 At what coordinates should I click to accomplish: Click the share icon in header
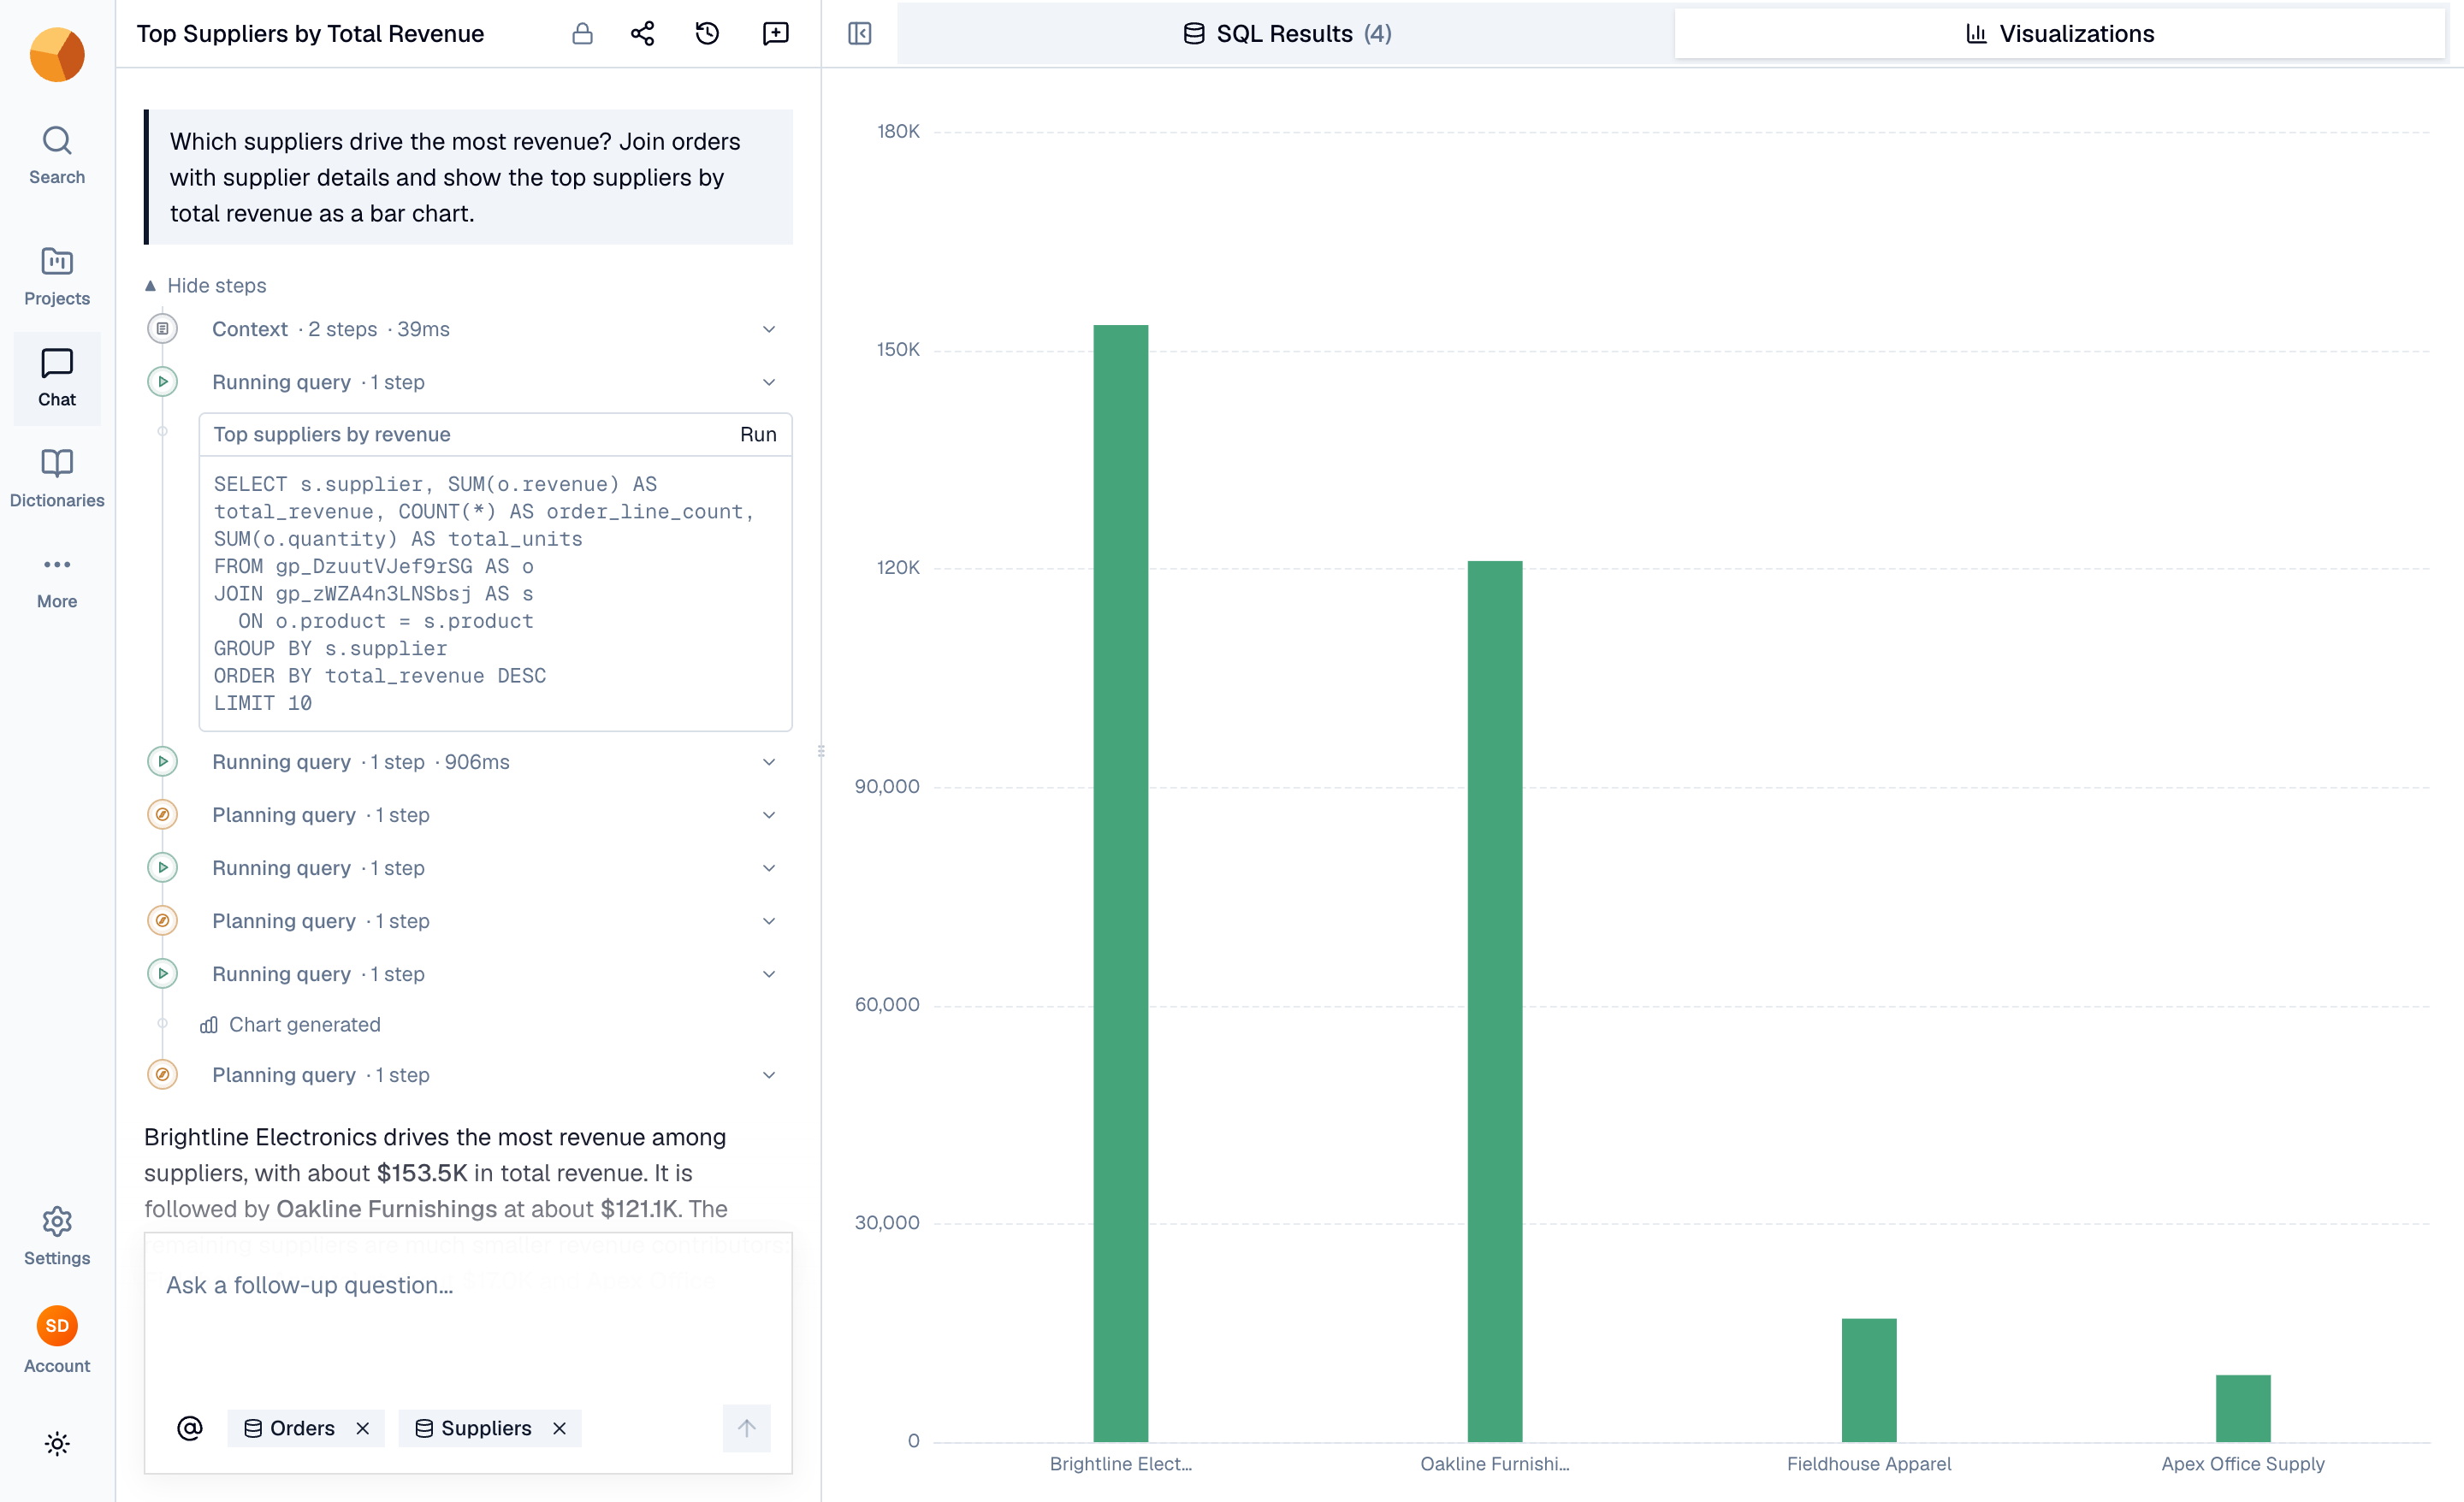(643, 34)
